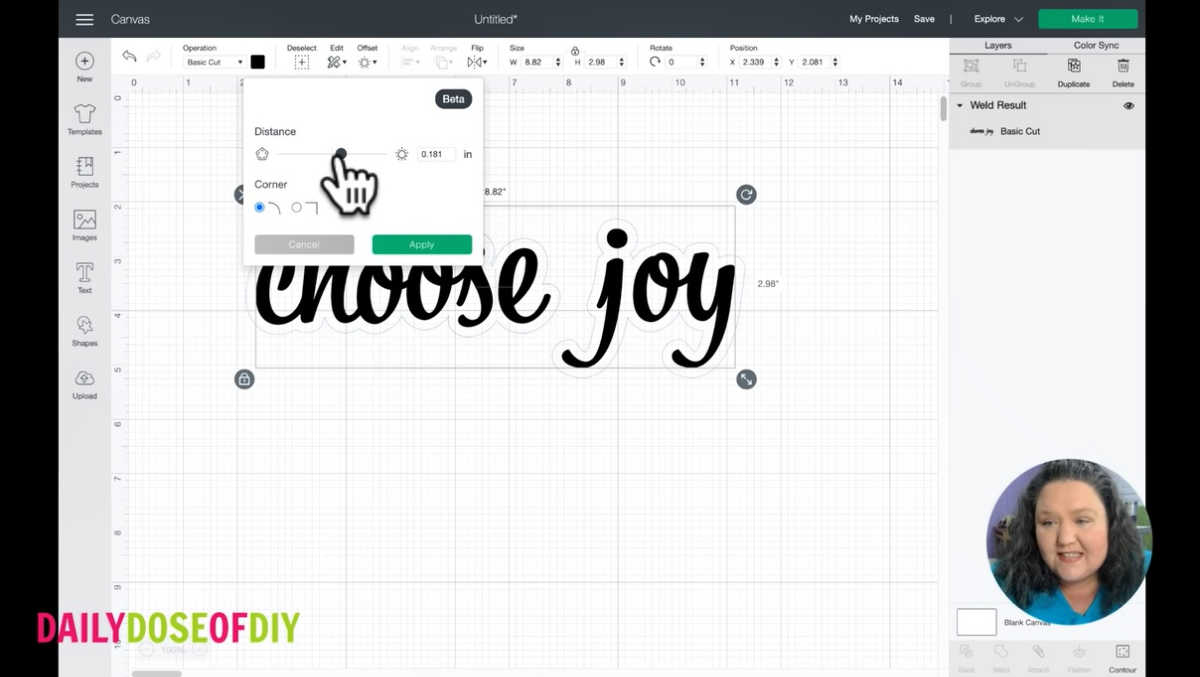Image resolution: width=1200 pixels, height=677 pixels.
Task: Click the black operation color swatch
Action: (x=258, y=62)
